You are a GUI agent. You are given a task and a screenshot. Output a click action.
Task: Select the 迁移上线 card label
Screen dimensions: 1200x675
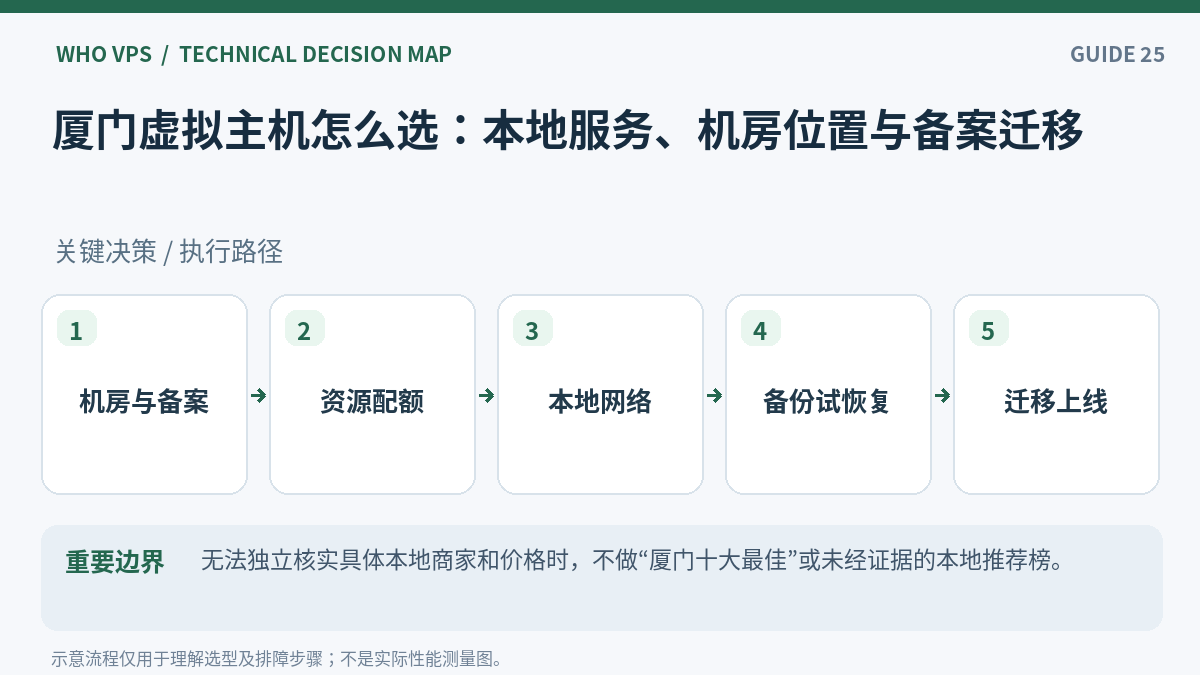(x=1056, y=402)
